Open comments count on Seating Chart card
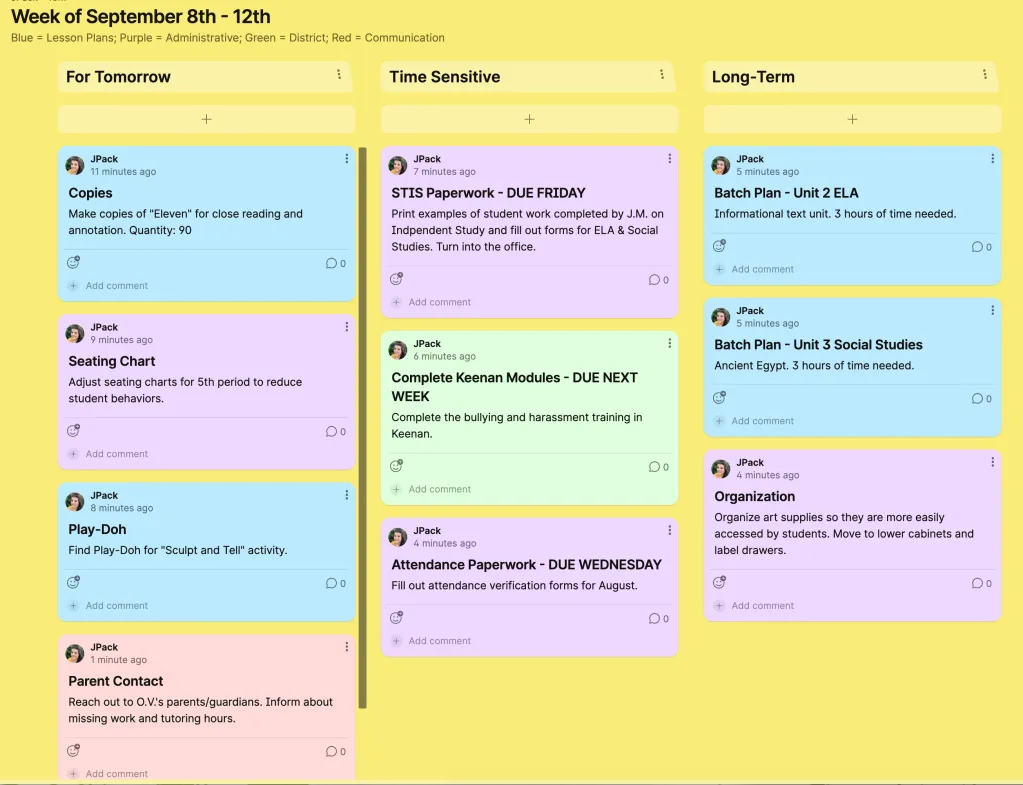Viewport: 1023px width, 785px height. pos(336,432)
